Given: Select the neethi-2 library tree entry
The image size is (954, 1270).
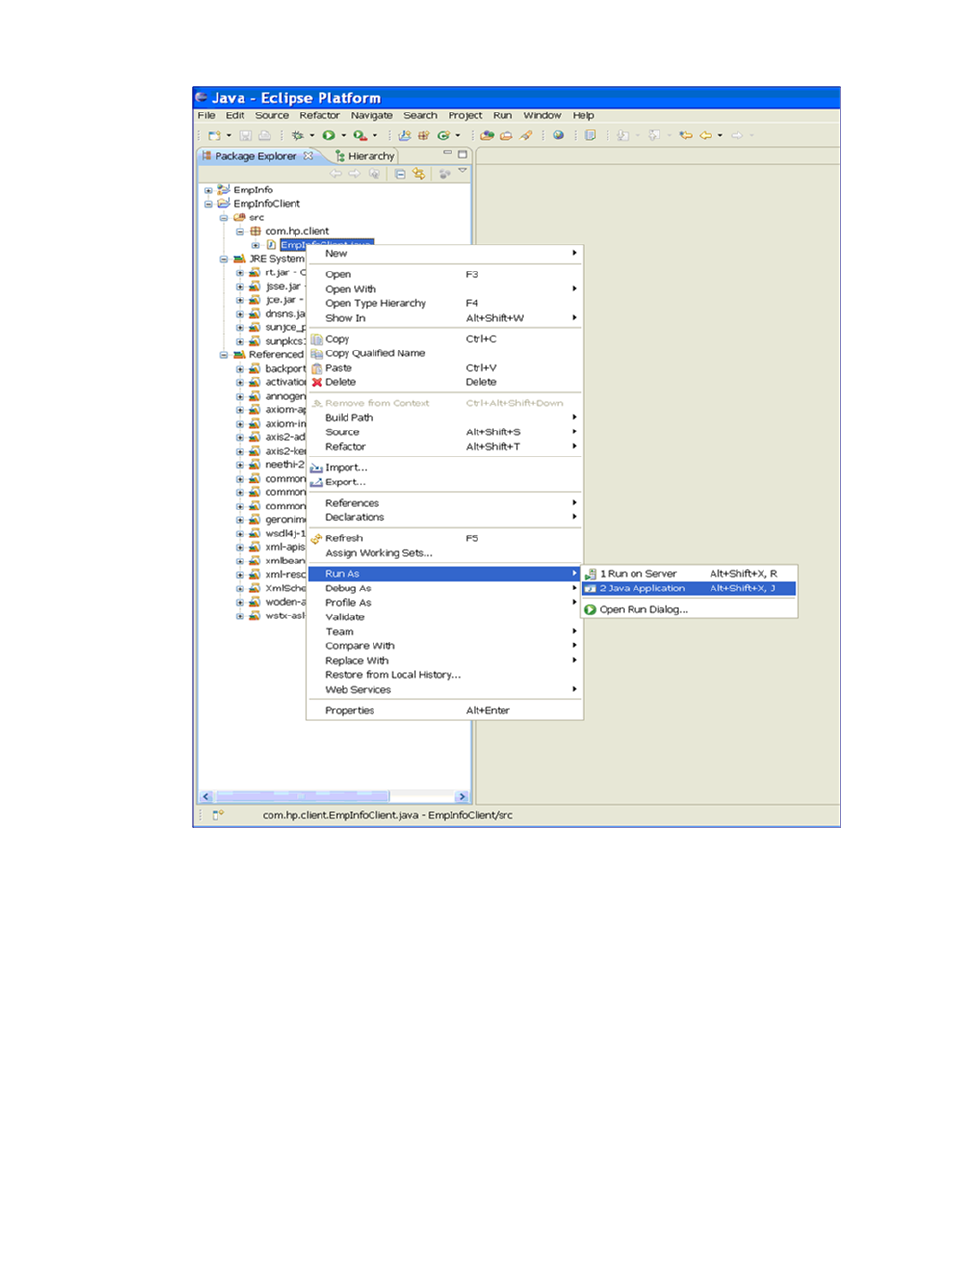Looking at the screenshot, I should point(277,465).
